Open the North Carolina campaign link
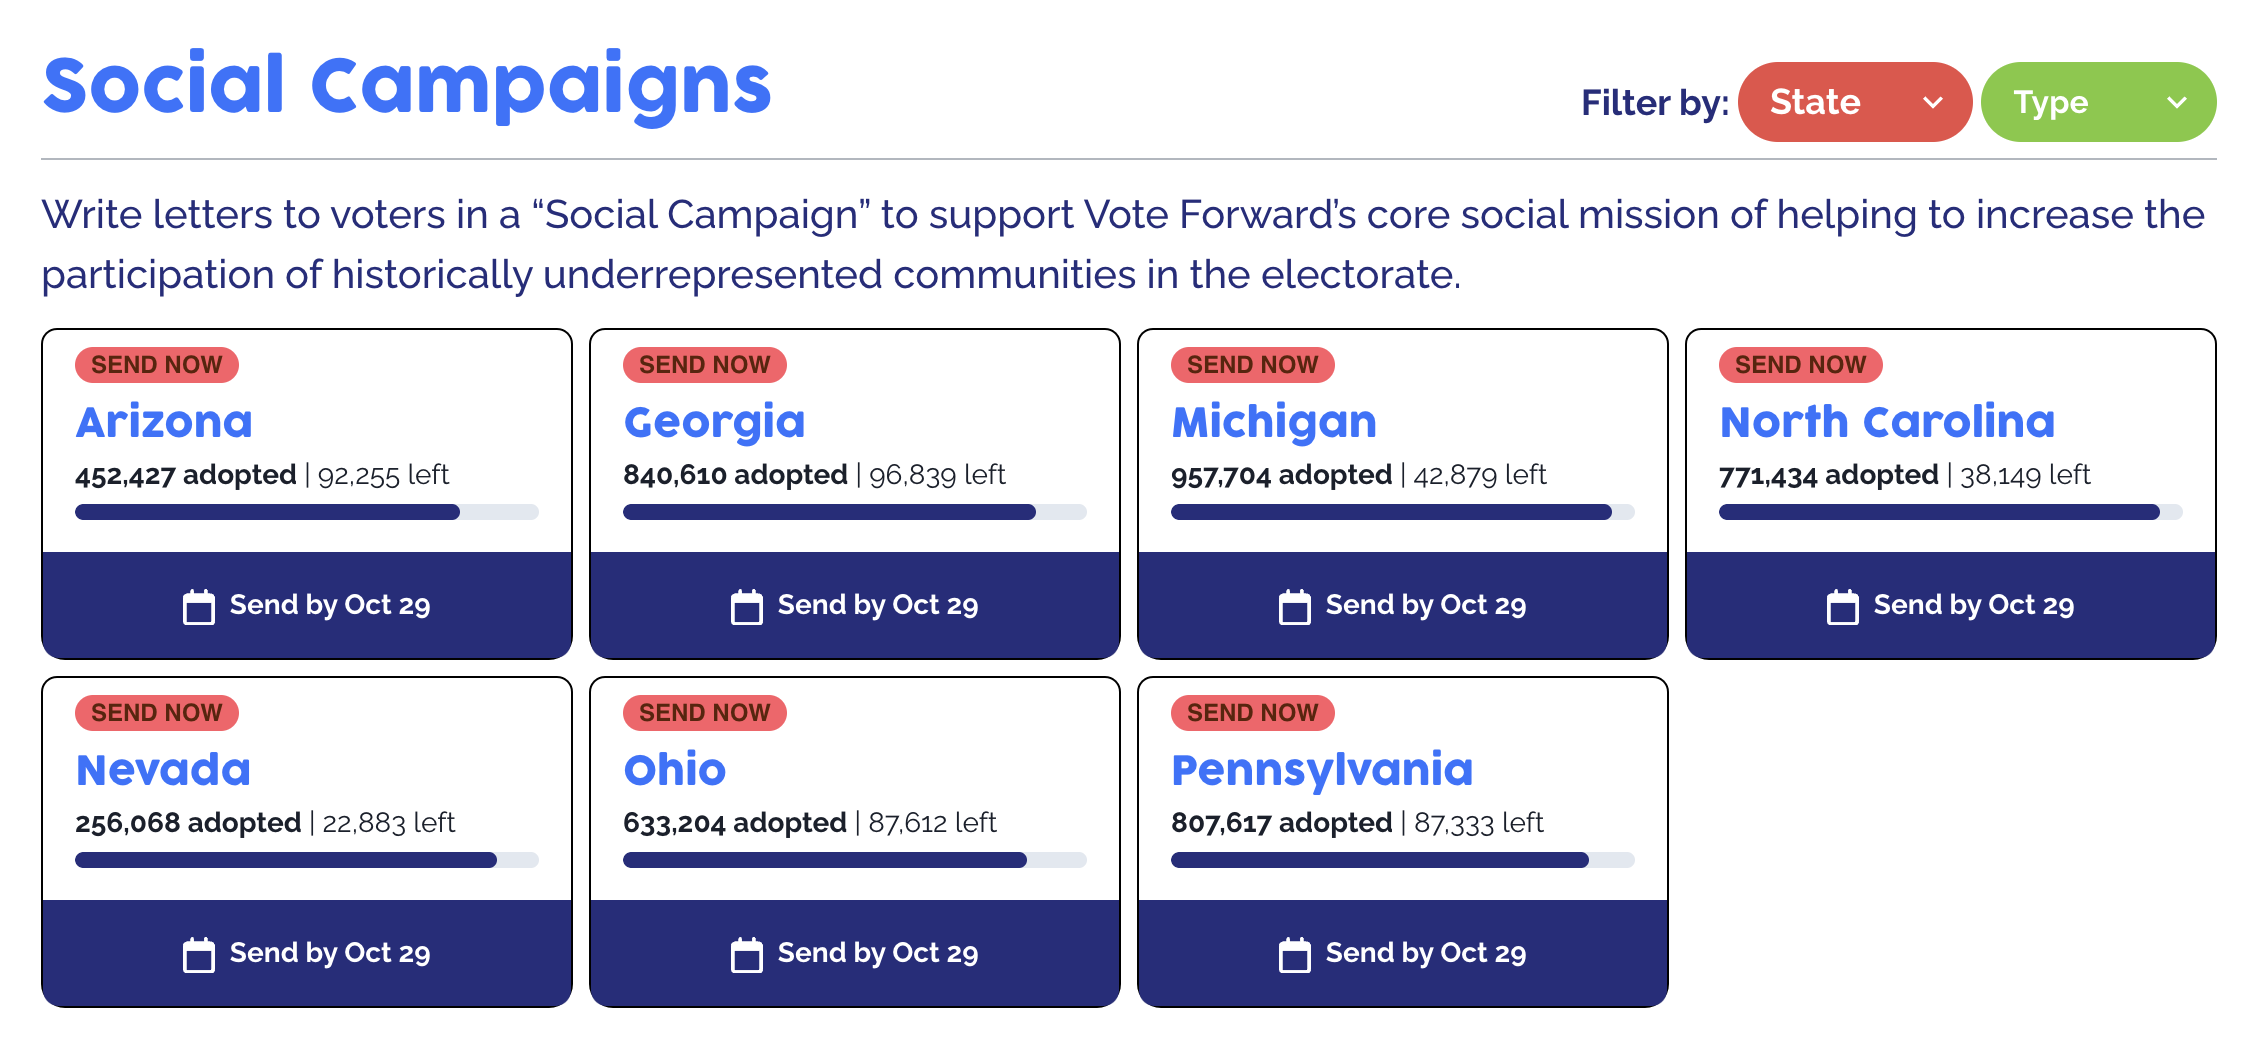The width and height of the screenshot is (2254, 1048). point(1887,422)
